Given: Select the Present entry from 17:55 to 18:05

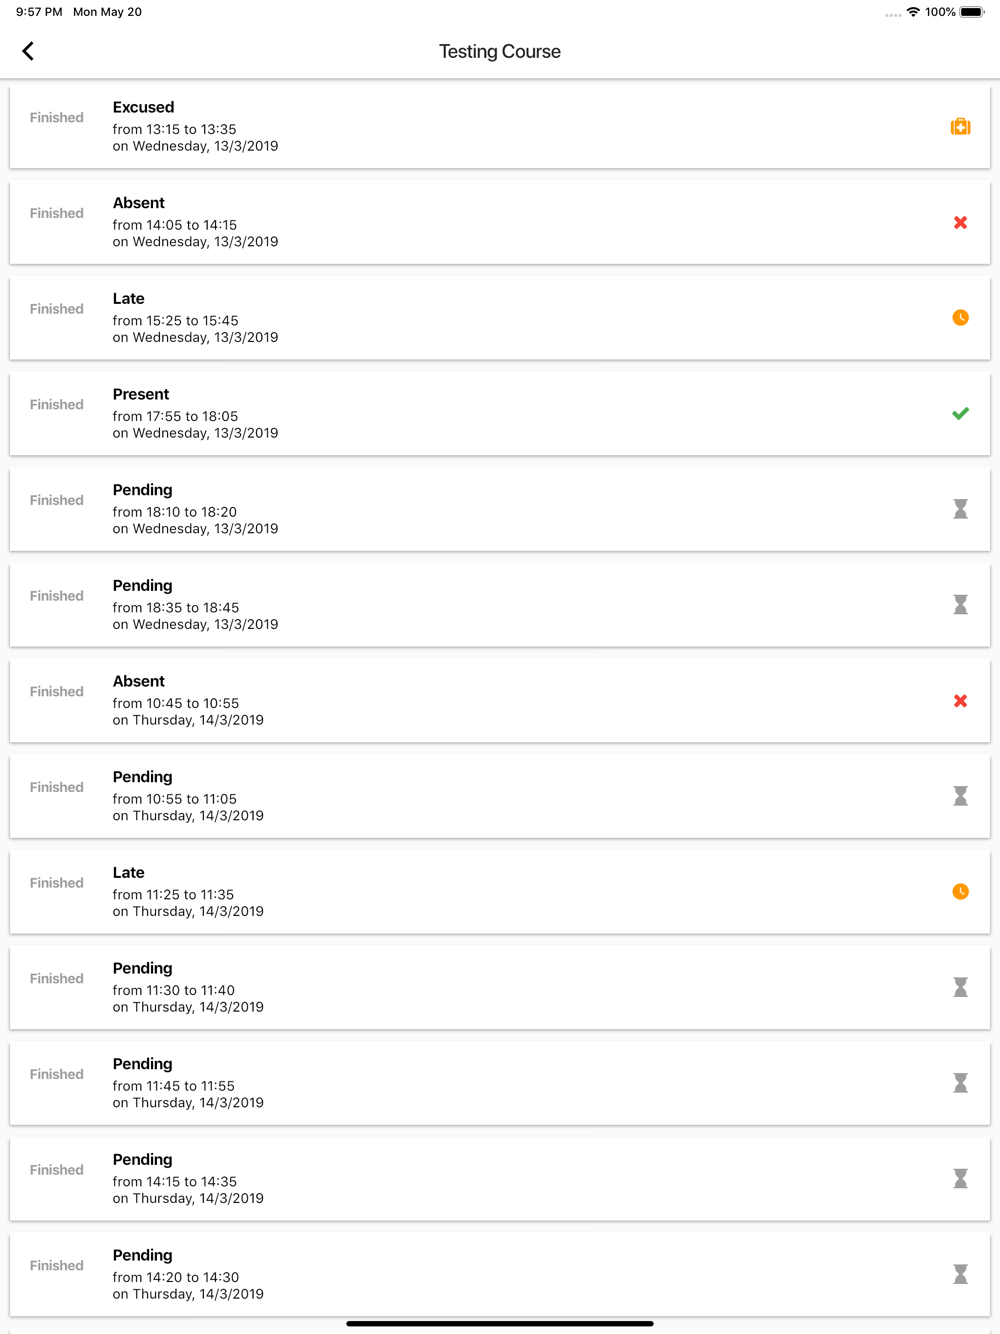Looking at the screenshot, I should (x=500, y=413).
